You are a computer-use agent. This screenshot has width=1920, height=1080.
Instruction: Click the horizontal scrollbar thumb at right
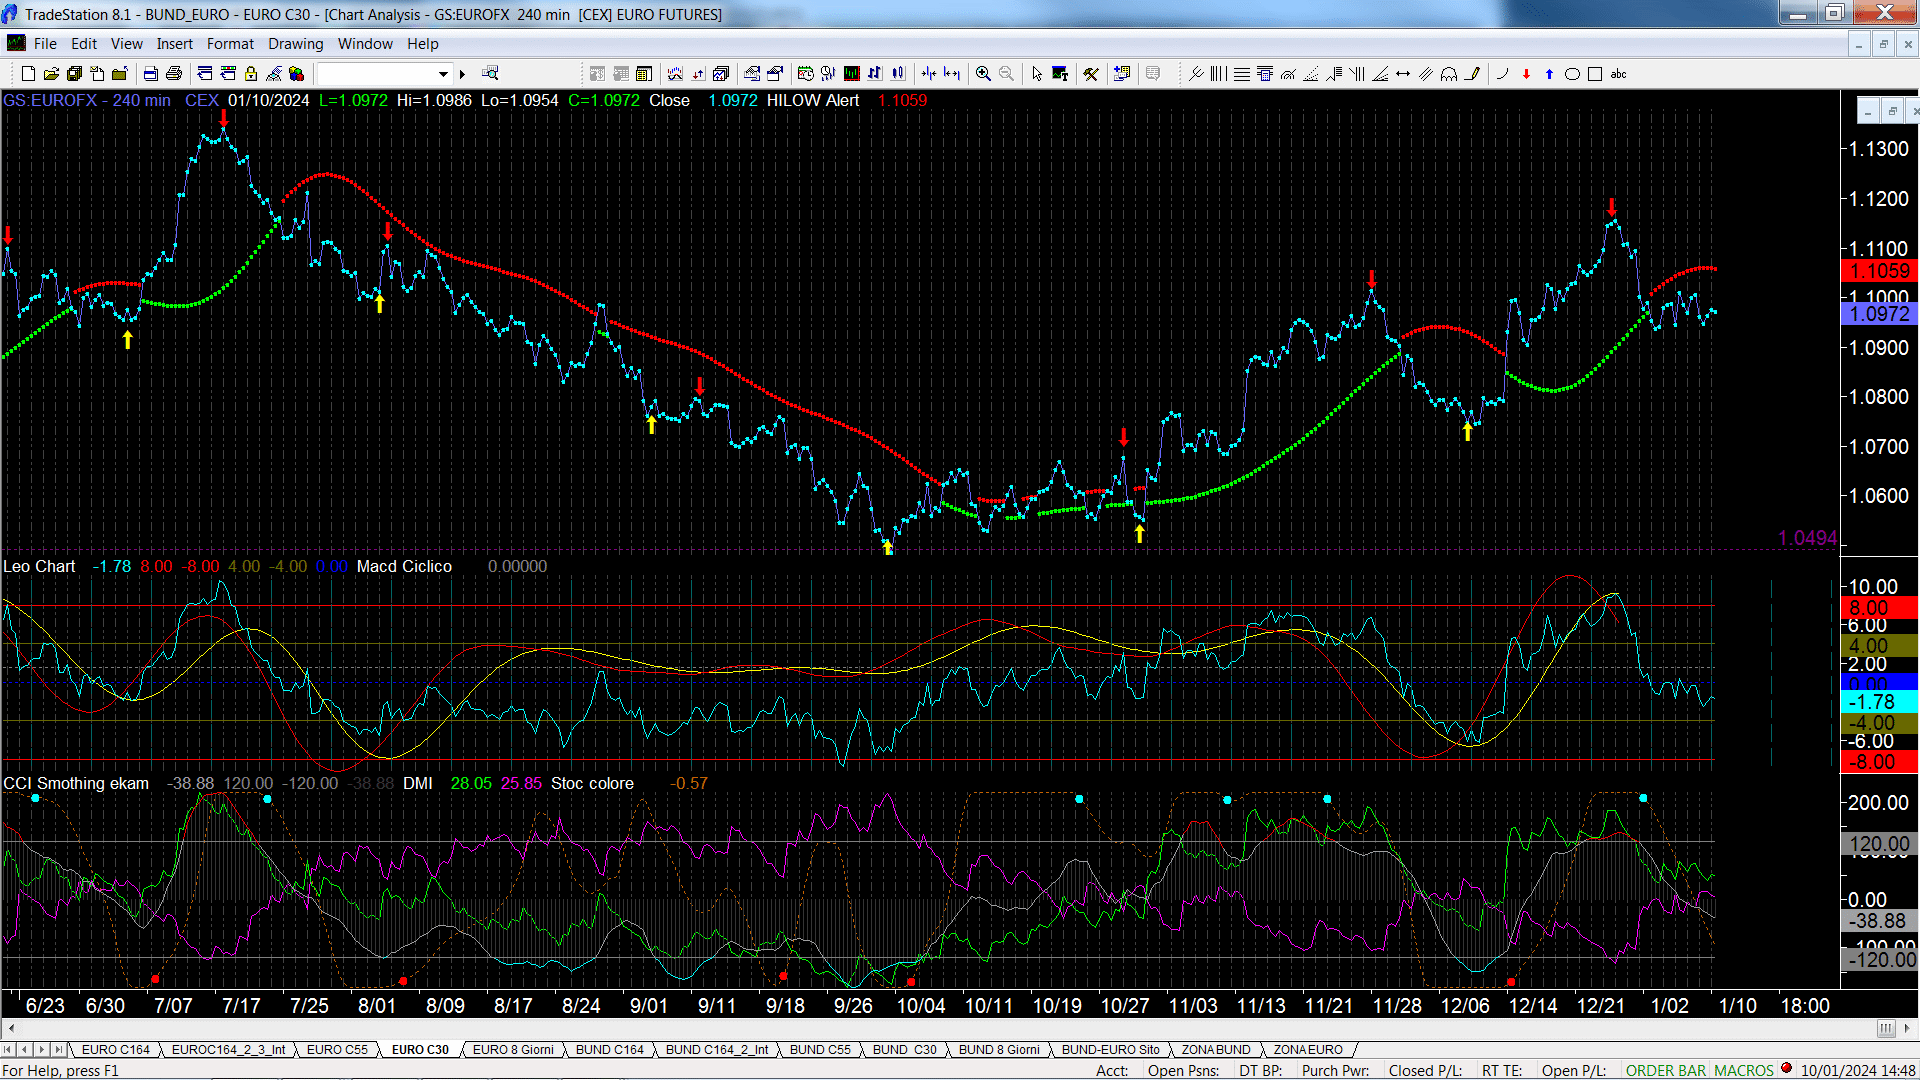click(x=1886, y=1029)
